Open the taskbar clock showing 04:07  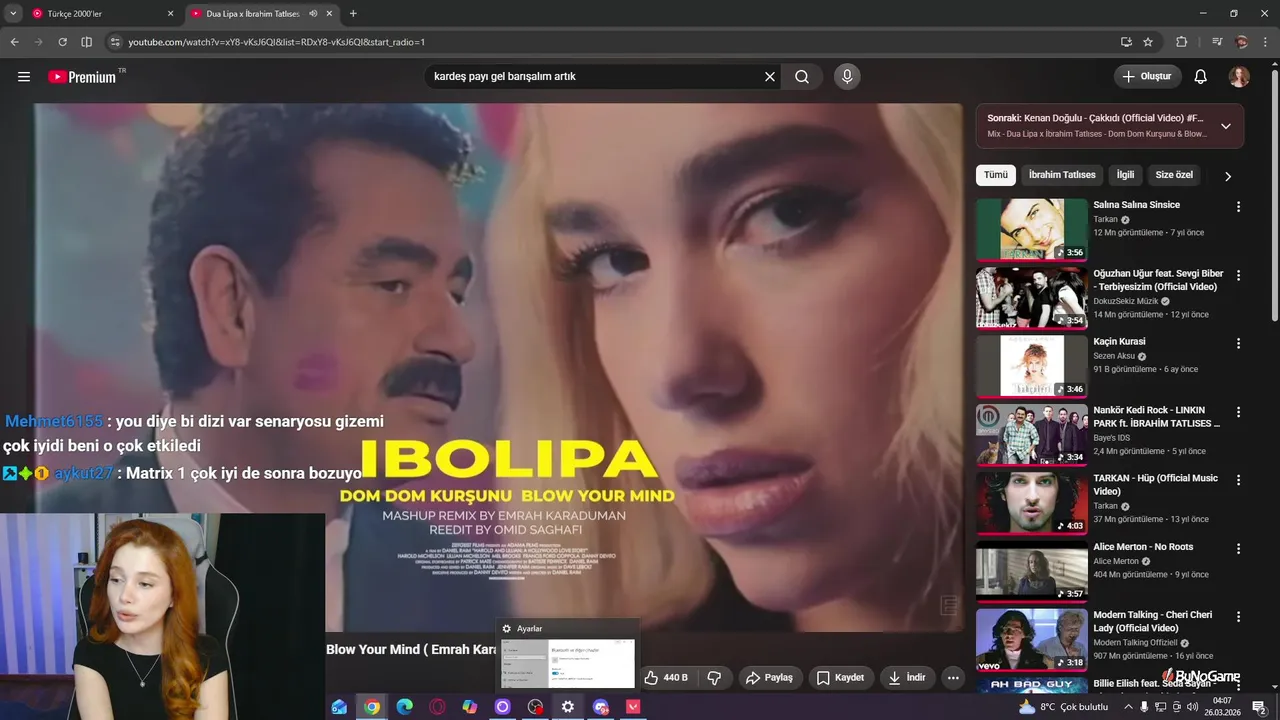(x=1222, y=707)
